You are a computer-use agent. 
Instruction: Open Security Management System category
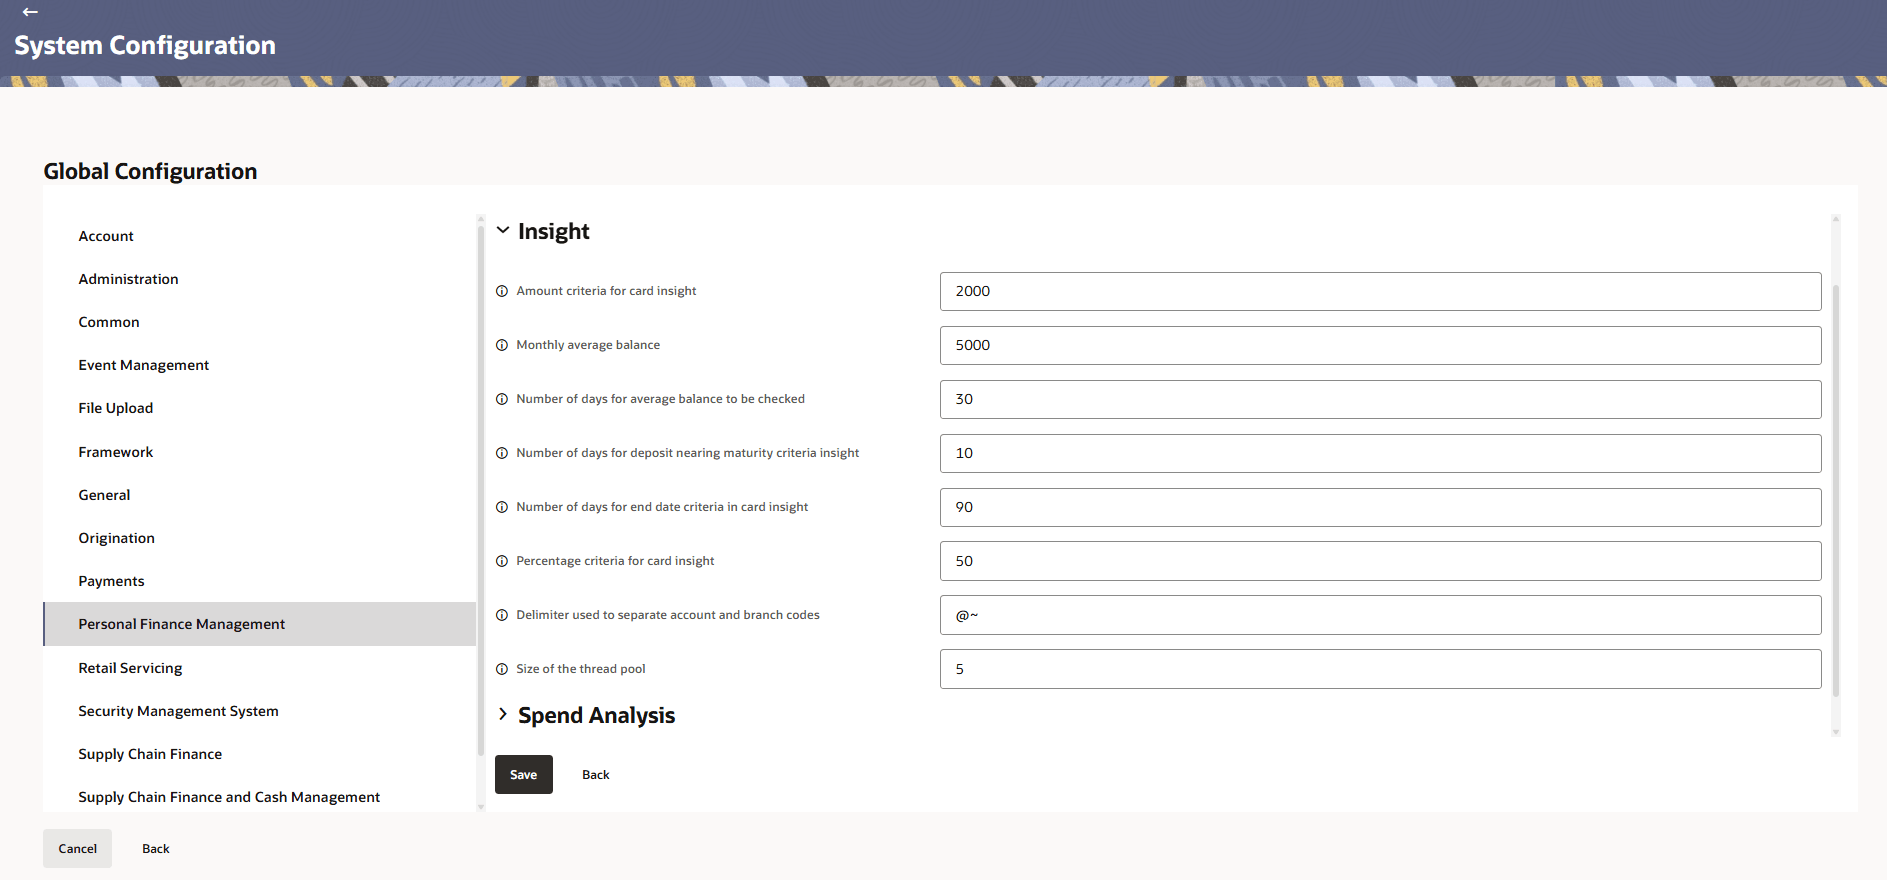pos(178,711)
